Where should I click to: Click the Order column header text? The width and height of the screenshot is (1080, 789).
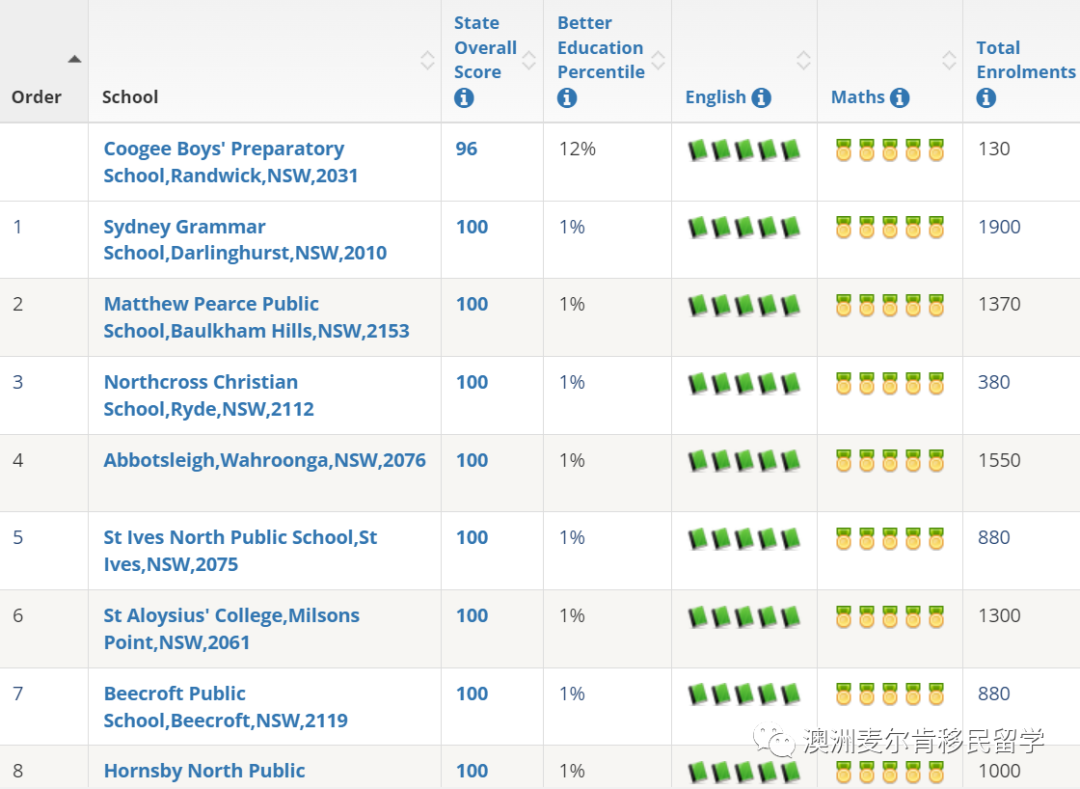click(37, 97)
